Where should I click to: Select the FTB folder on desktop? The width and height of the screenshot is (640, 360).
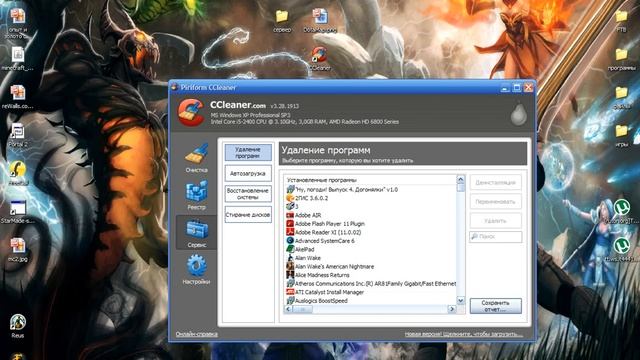tap(621, 21)
